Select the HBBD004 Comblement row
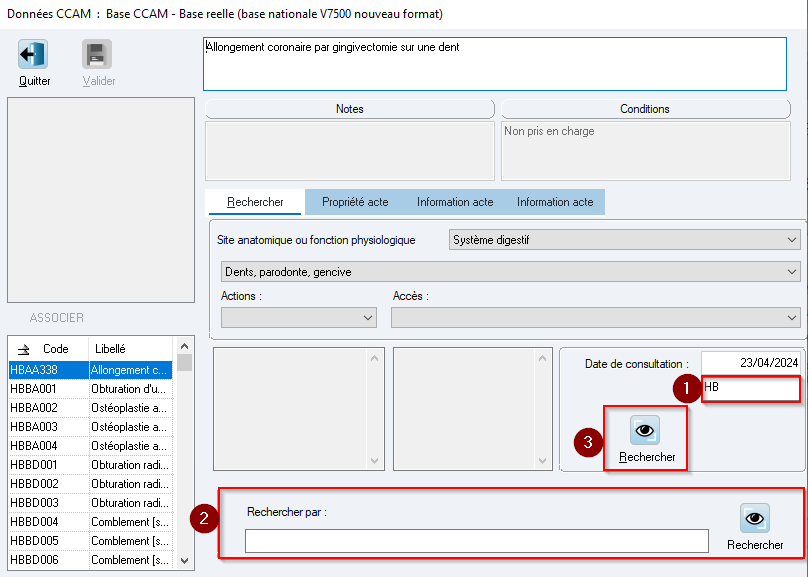This screenshot has width=808, height=577. point(90,522)
